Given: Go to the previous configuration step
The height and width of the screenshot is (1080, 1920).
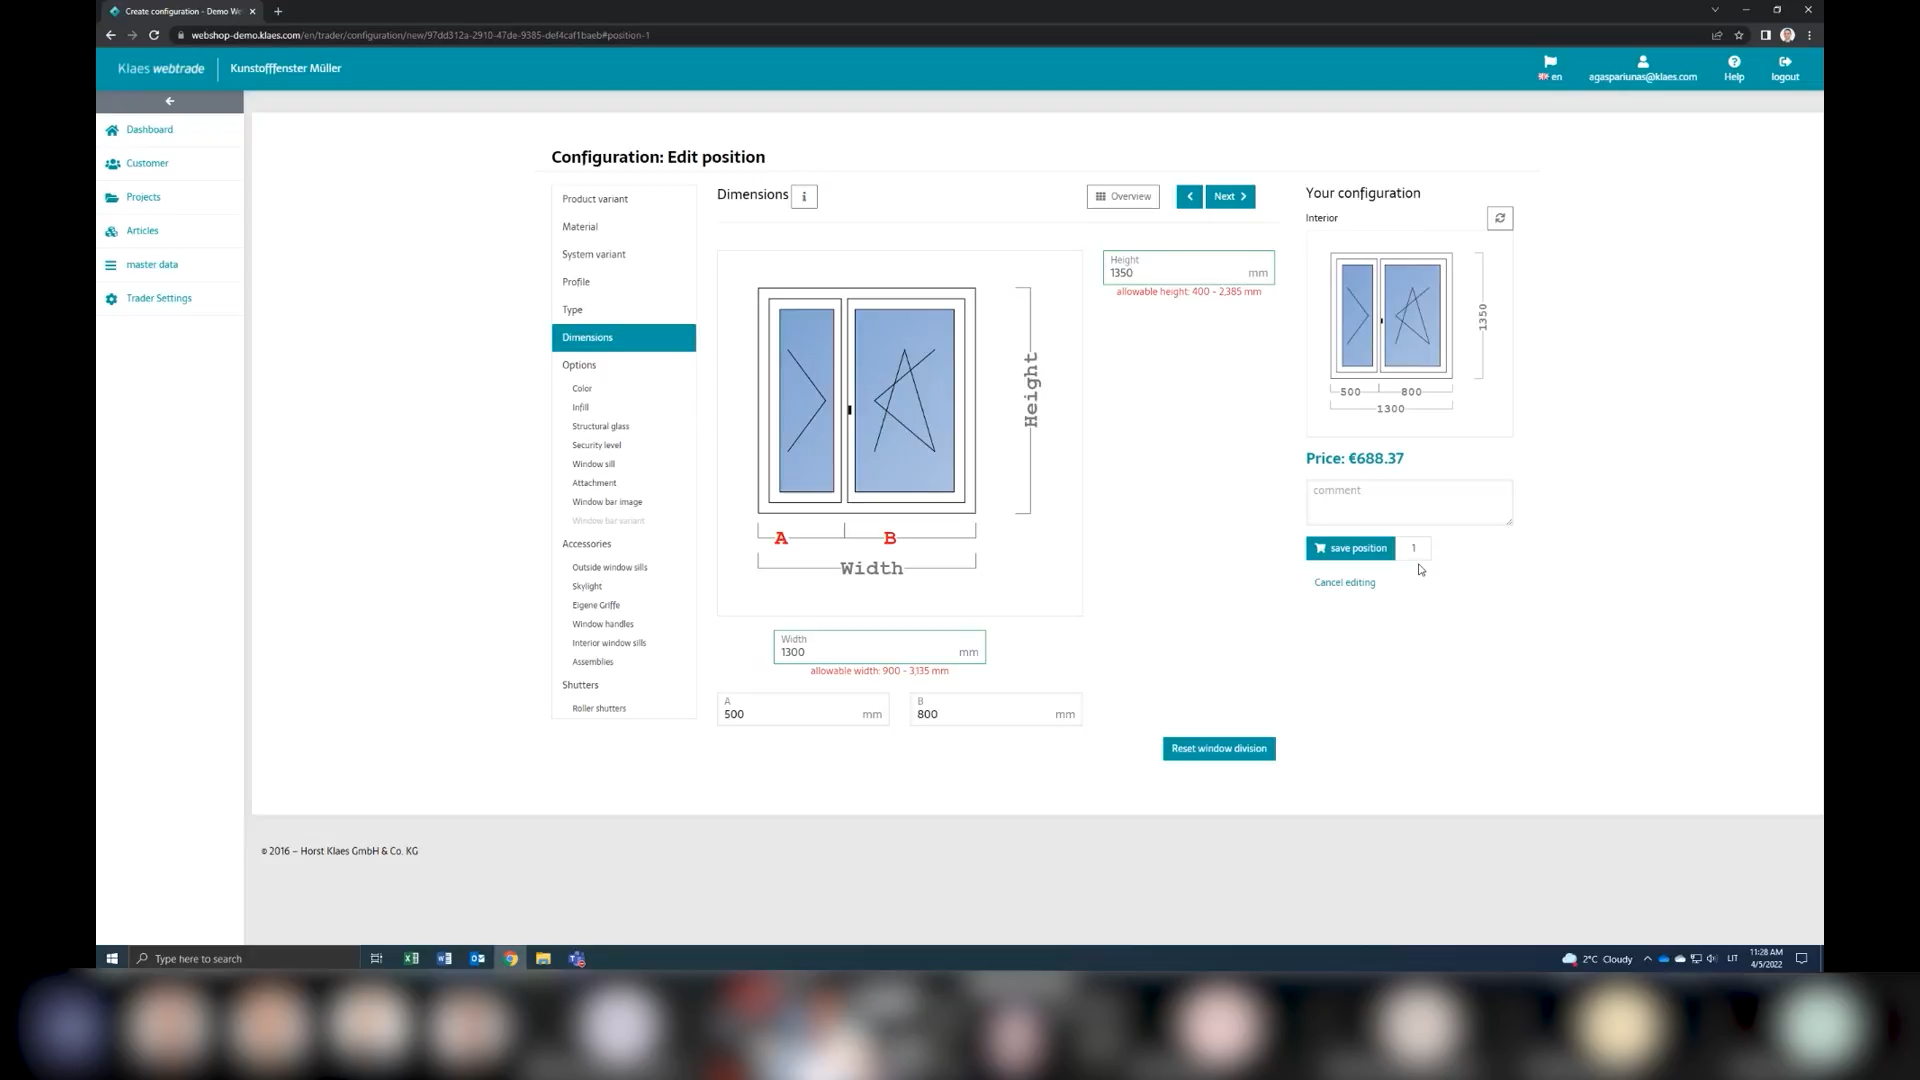Looking at the screenshot, I should click(x=1189, y=197).
